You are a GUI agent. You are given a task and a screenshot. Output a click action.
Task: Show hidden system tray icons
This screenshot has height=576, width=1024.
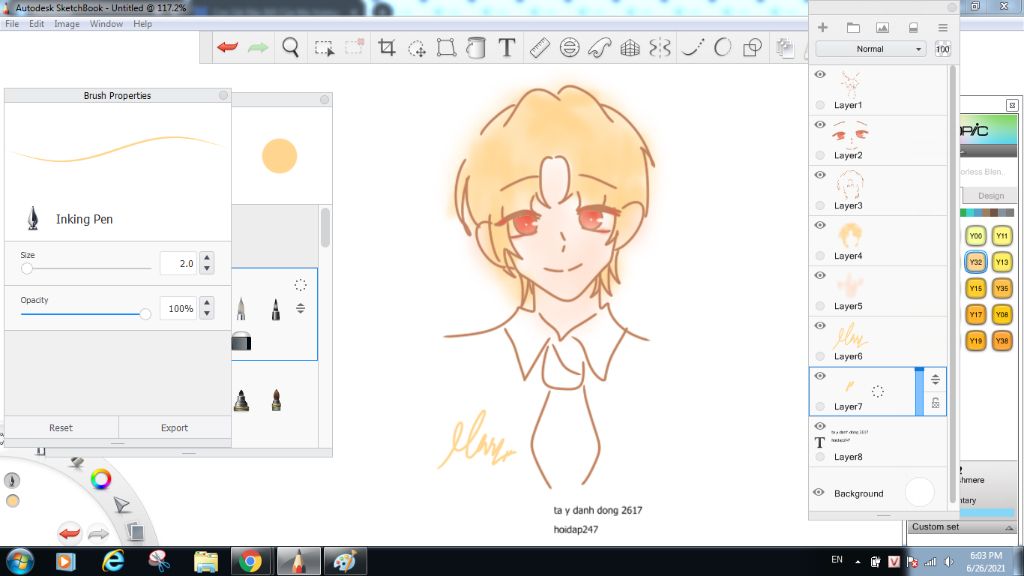tap(857, 562)
